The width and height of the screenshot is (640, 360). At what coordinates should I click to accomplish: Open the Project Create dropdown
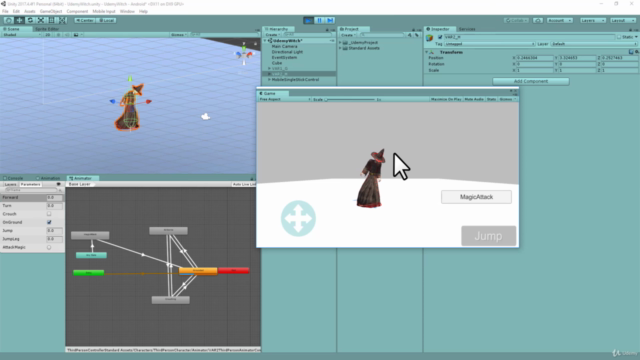pos(348,35)
